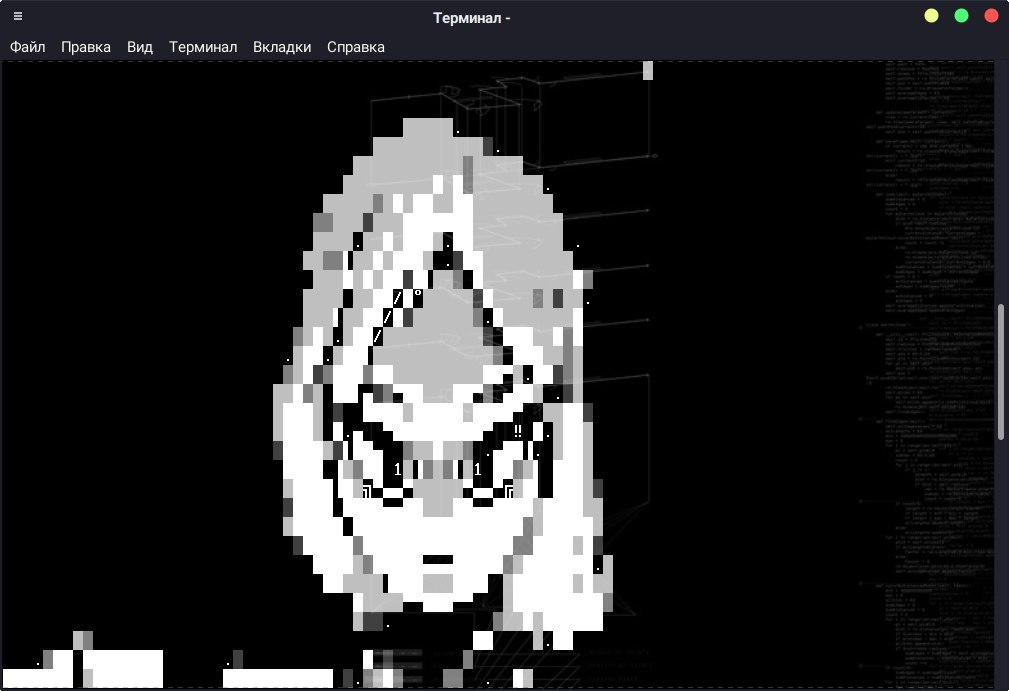
Task: Click the green maximize window button
Action: tap(961, 16)
